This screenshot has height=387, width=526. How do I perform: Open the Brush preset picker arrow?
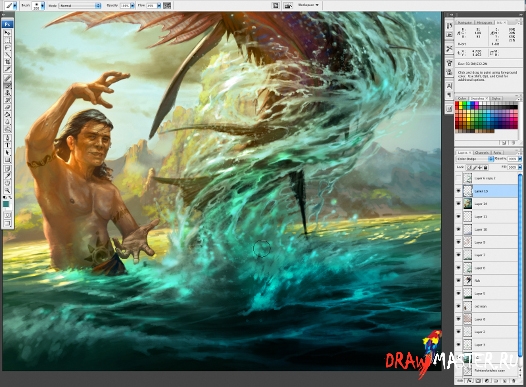pyautogui.click(x=42, y=6)
